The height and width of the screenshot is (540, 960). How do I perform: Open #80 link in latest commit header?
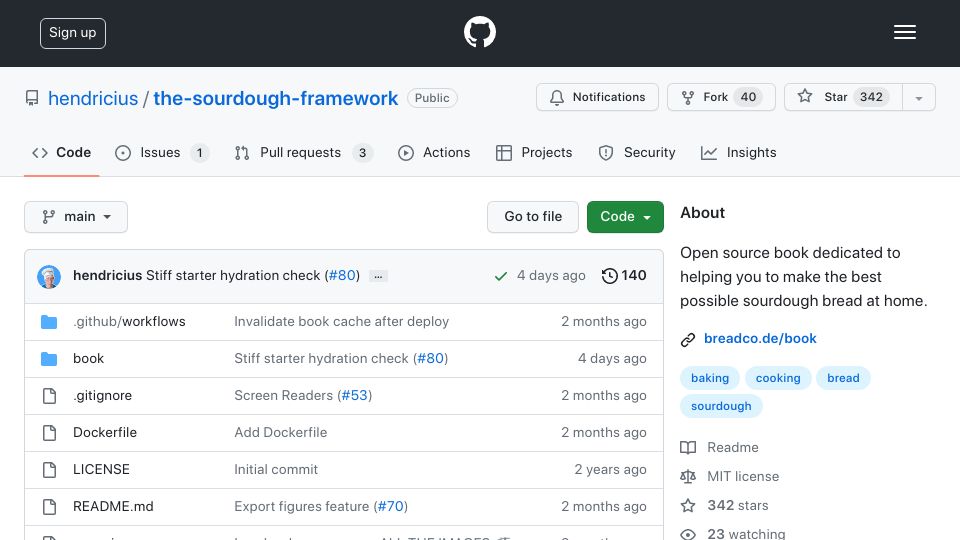[x=342, y=276]
